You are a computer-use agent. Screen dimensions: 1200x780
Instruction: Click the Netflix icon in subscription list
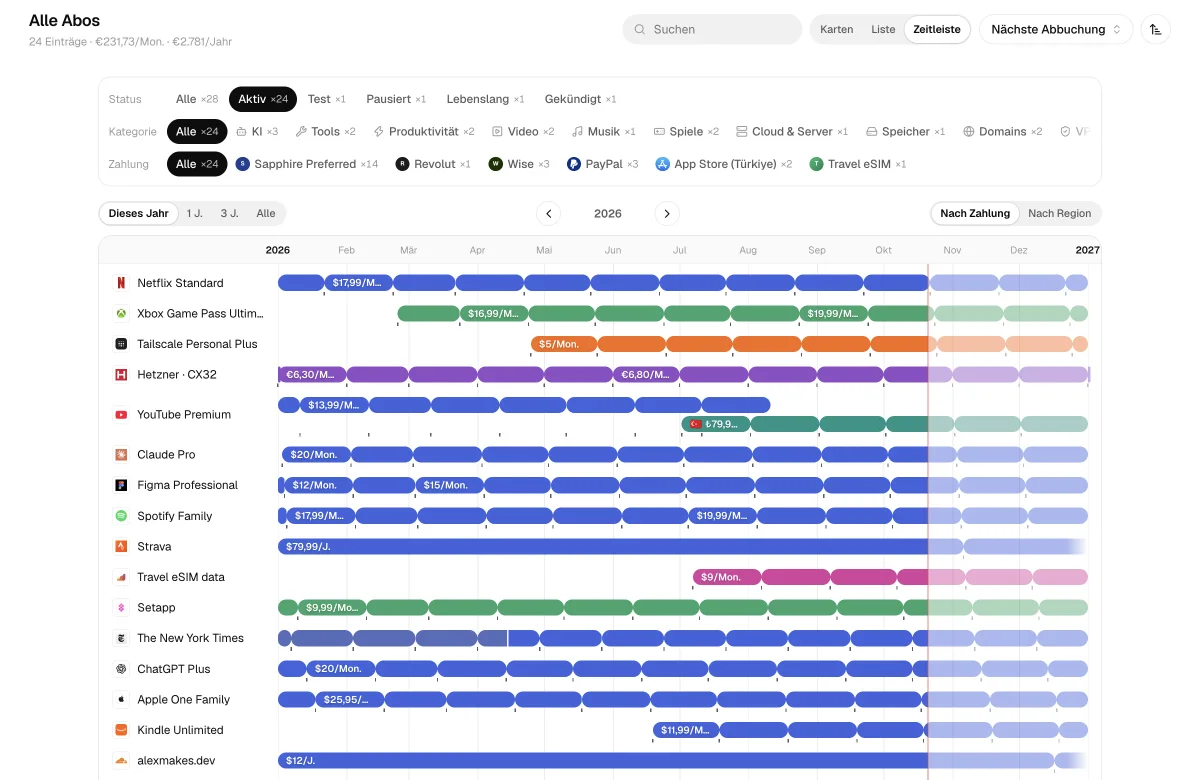[121, 283]
